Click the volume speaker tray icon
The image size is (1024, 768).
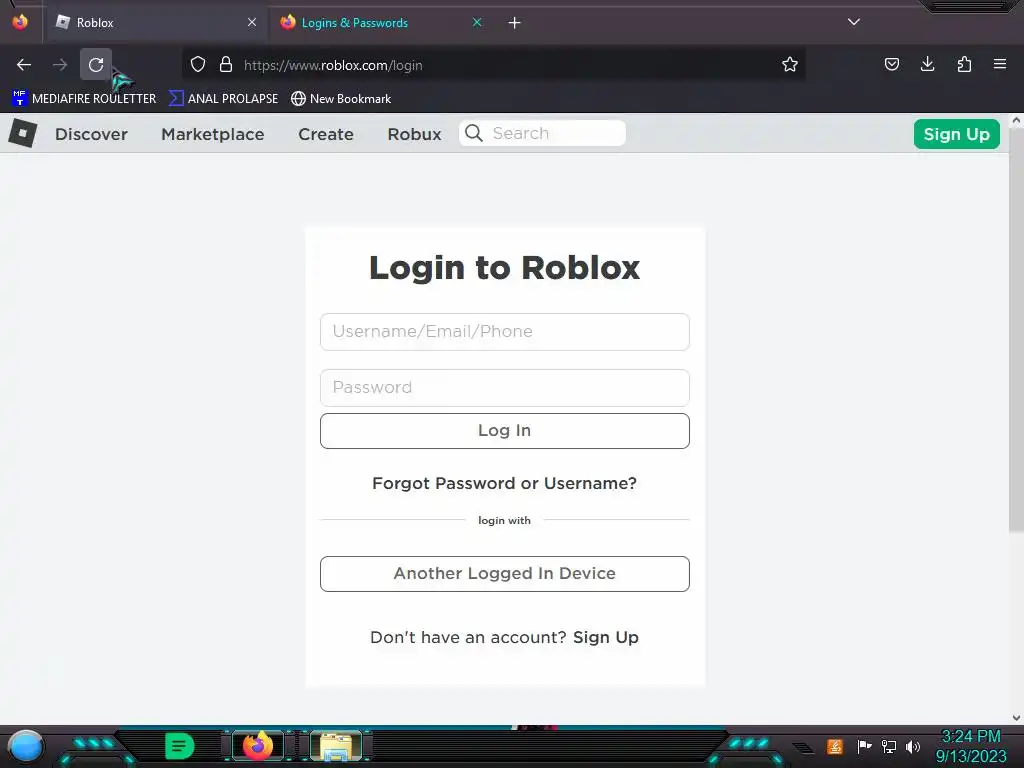[x=913, y=746]
